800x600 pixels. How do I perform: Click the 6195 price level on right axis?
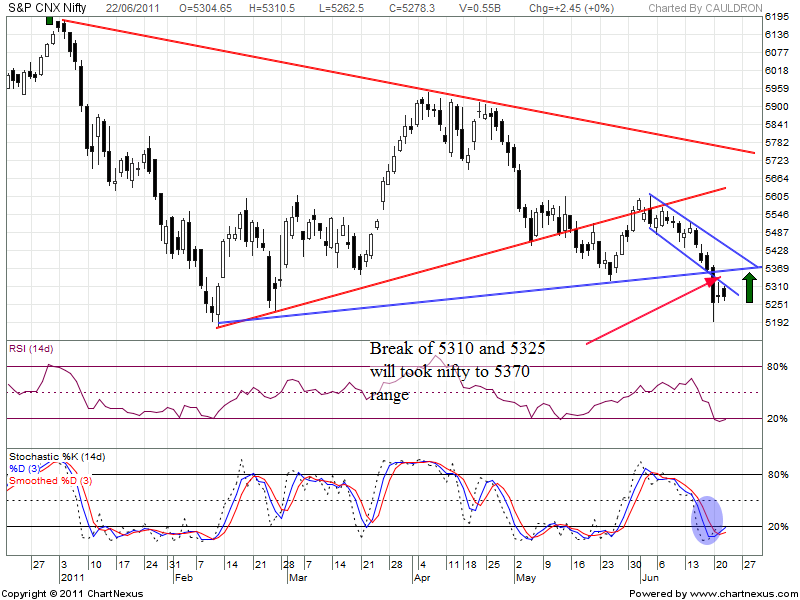(778, 18)
